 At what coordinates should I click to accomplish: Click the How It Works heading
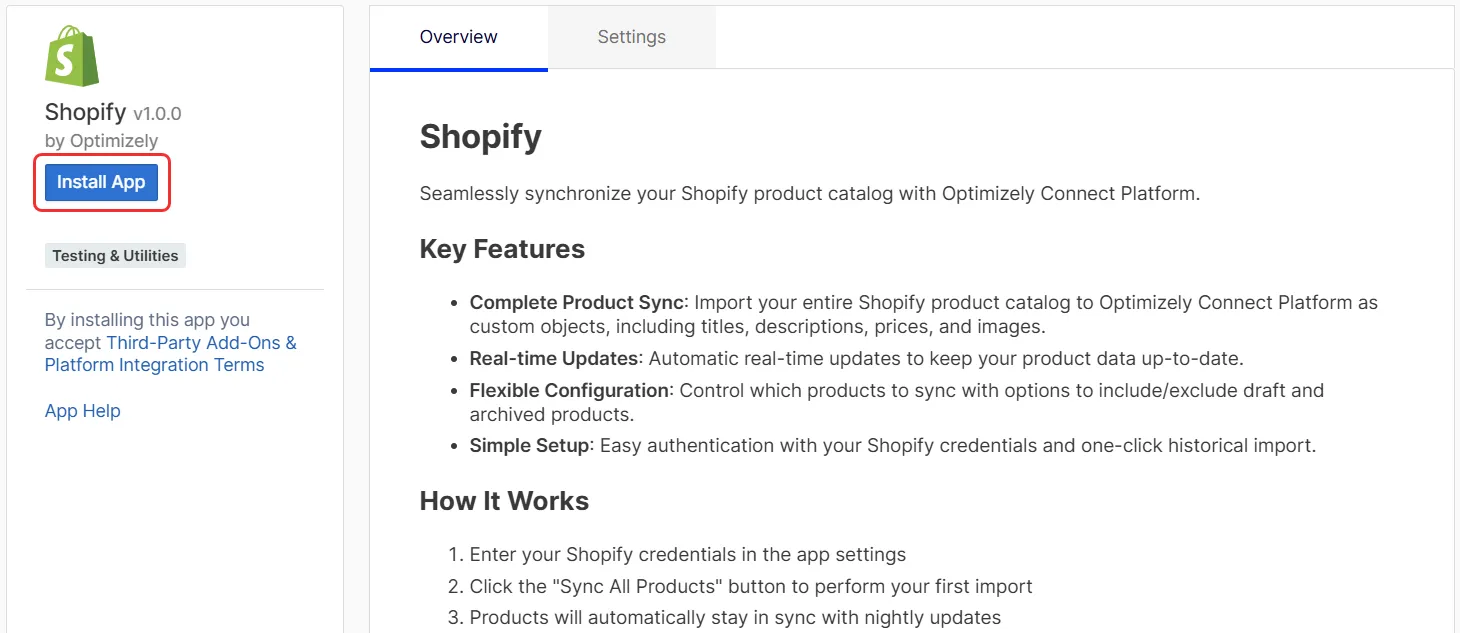click(504, 501)
